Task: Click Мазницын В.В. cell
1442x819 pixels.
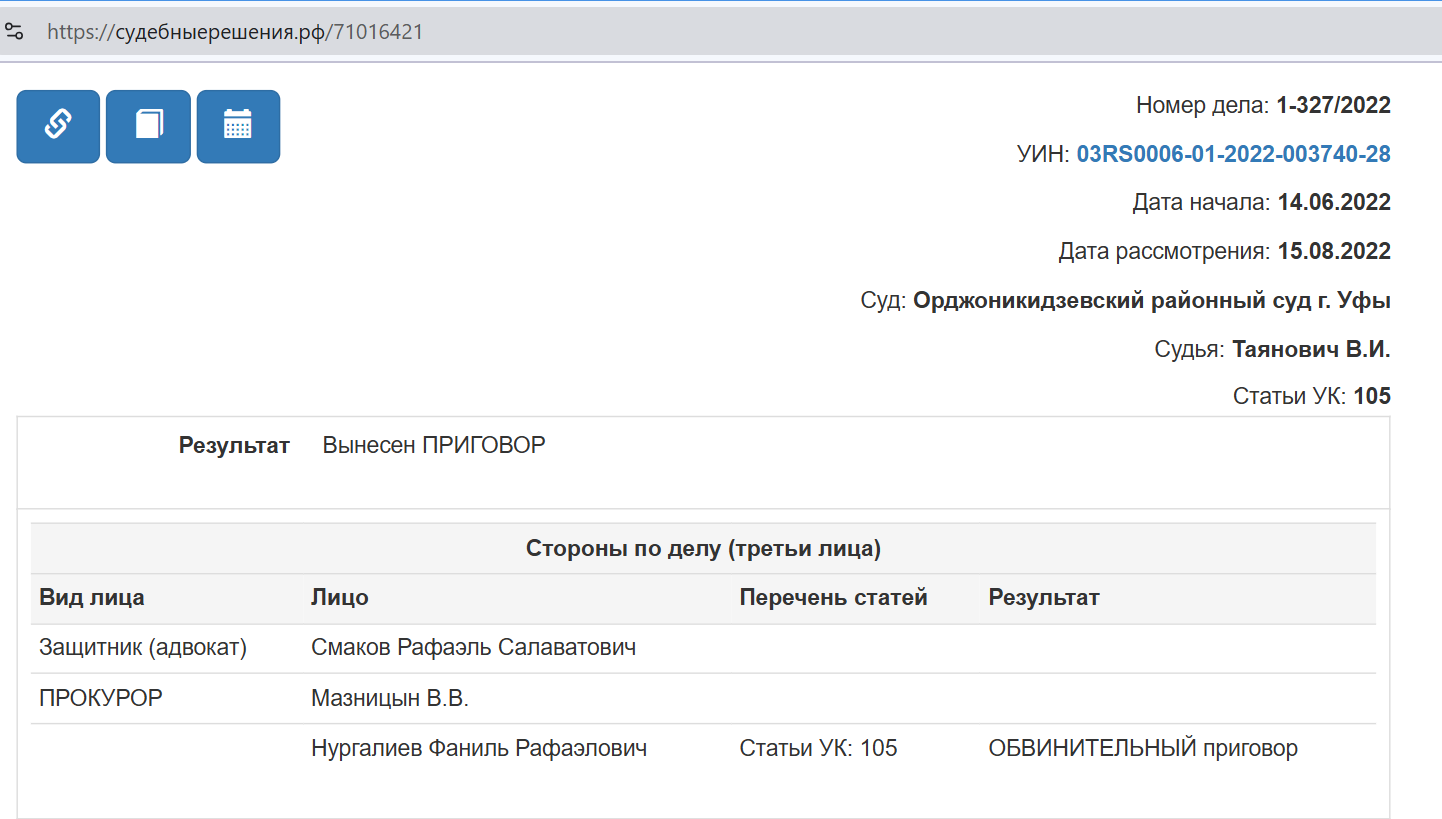Action: (x=390, y=698)
